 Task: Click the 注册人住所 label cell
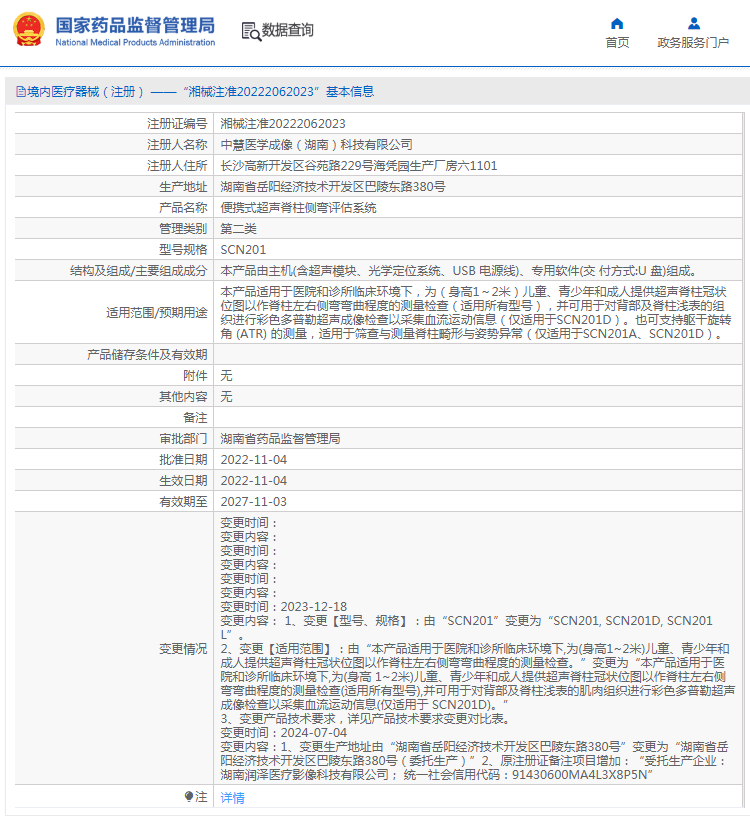[113, 166]
